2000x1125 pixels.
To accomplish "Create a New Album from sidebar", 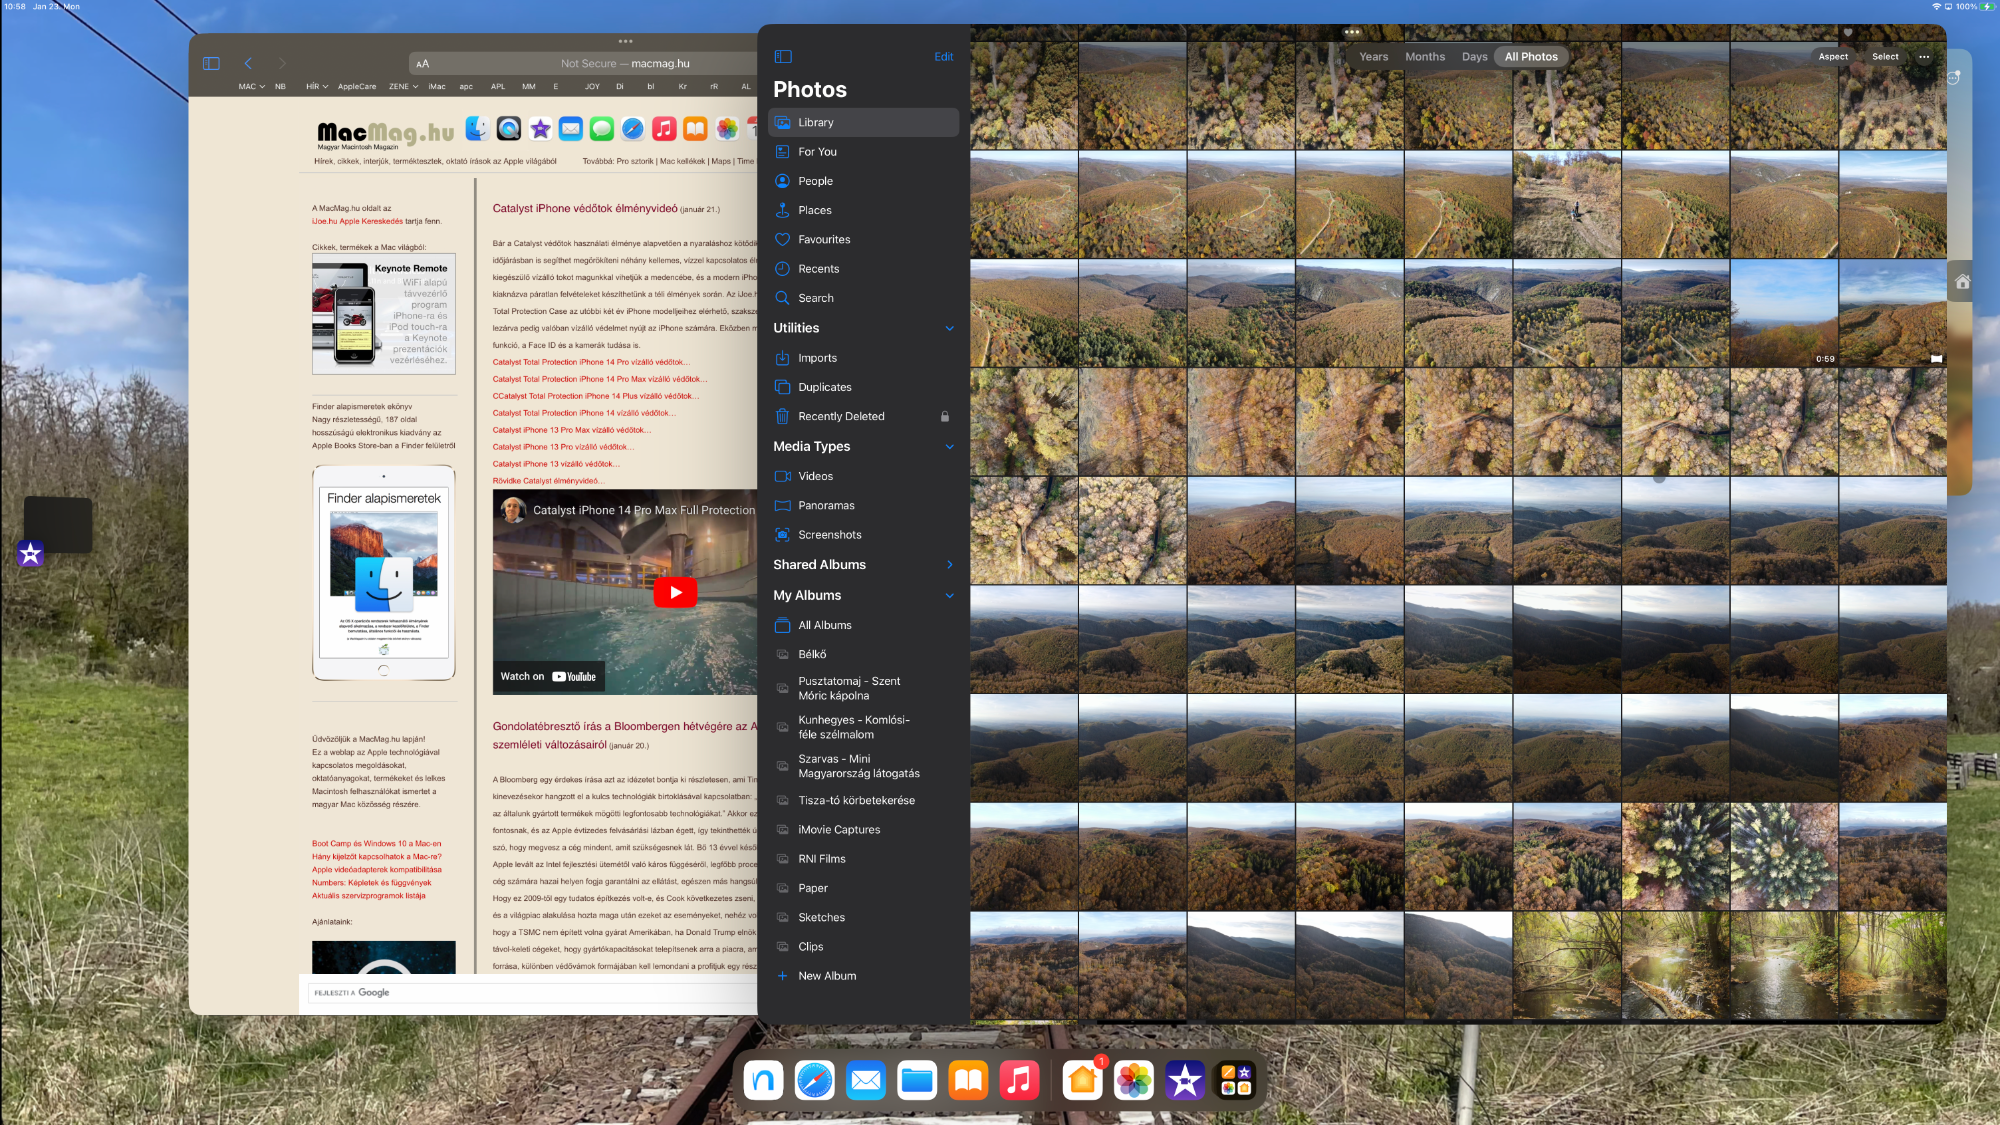I will [x=827, y=976].
